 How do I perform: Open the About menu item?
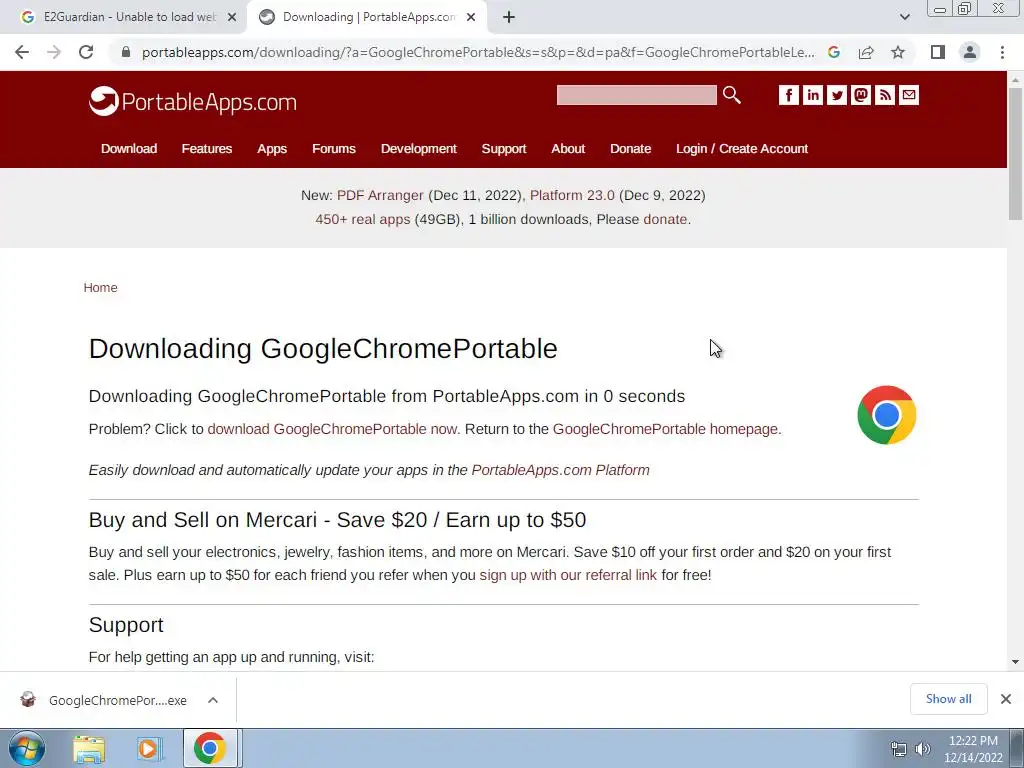click(568, 149)
